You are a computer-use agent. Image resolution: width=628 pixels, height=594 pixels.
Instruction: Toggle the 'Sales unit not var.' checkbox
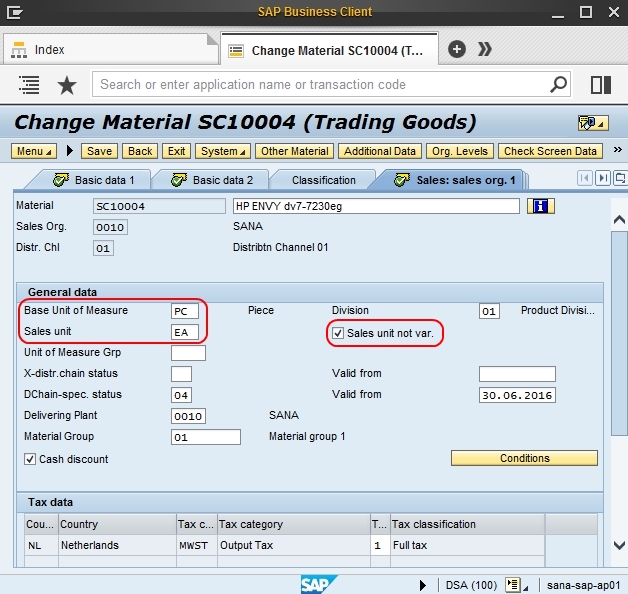pyautogui.click(x=338, y=333)
